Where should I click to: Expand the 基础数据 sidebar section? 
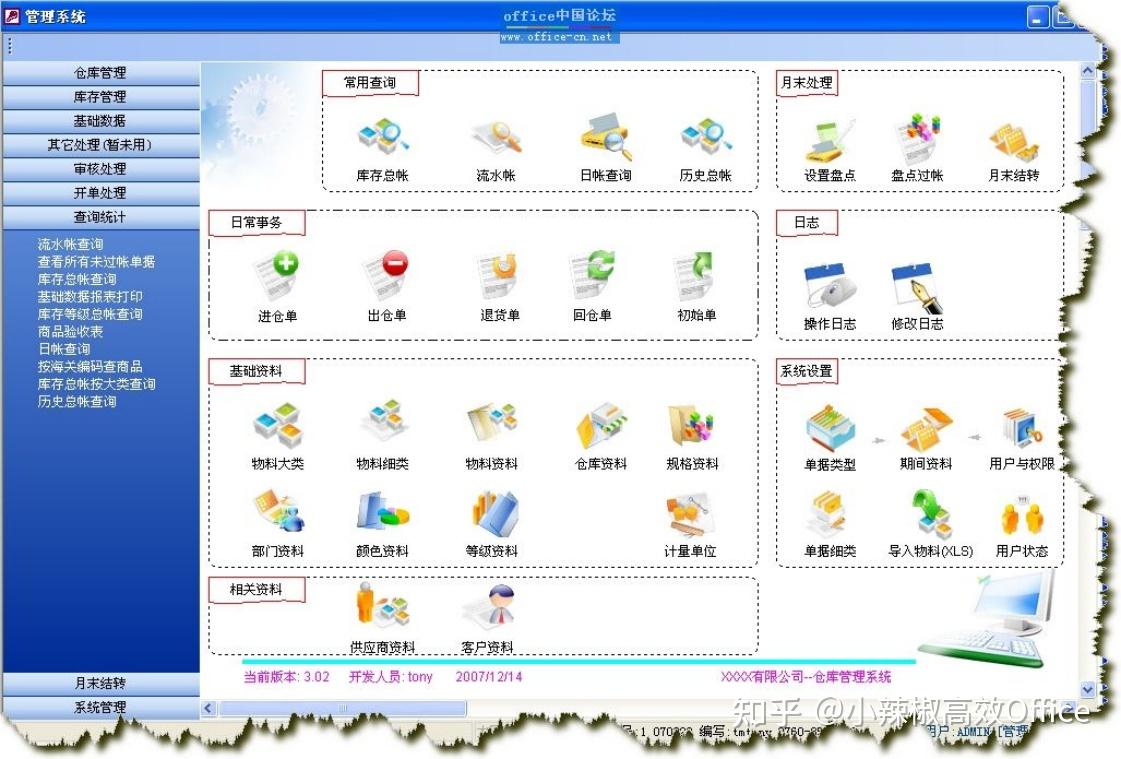pos(99,120)
